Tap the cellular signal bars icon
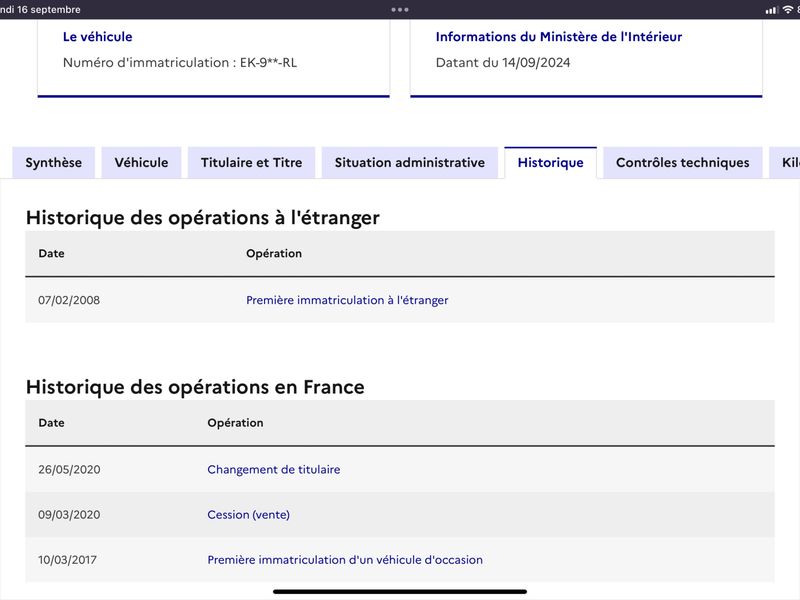The width and height of the screenshot is (800, 600). (772, 10)
